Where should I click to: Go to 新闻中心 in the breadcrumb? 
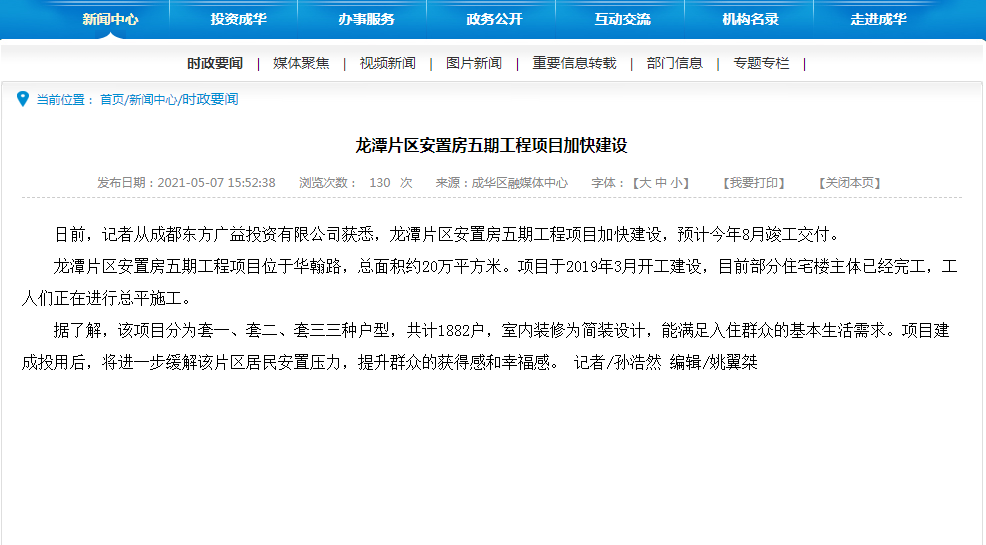click(153, 99)
